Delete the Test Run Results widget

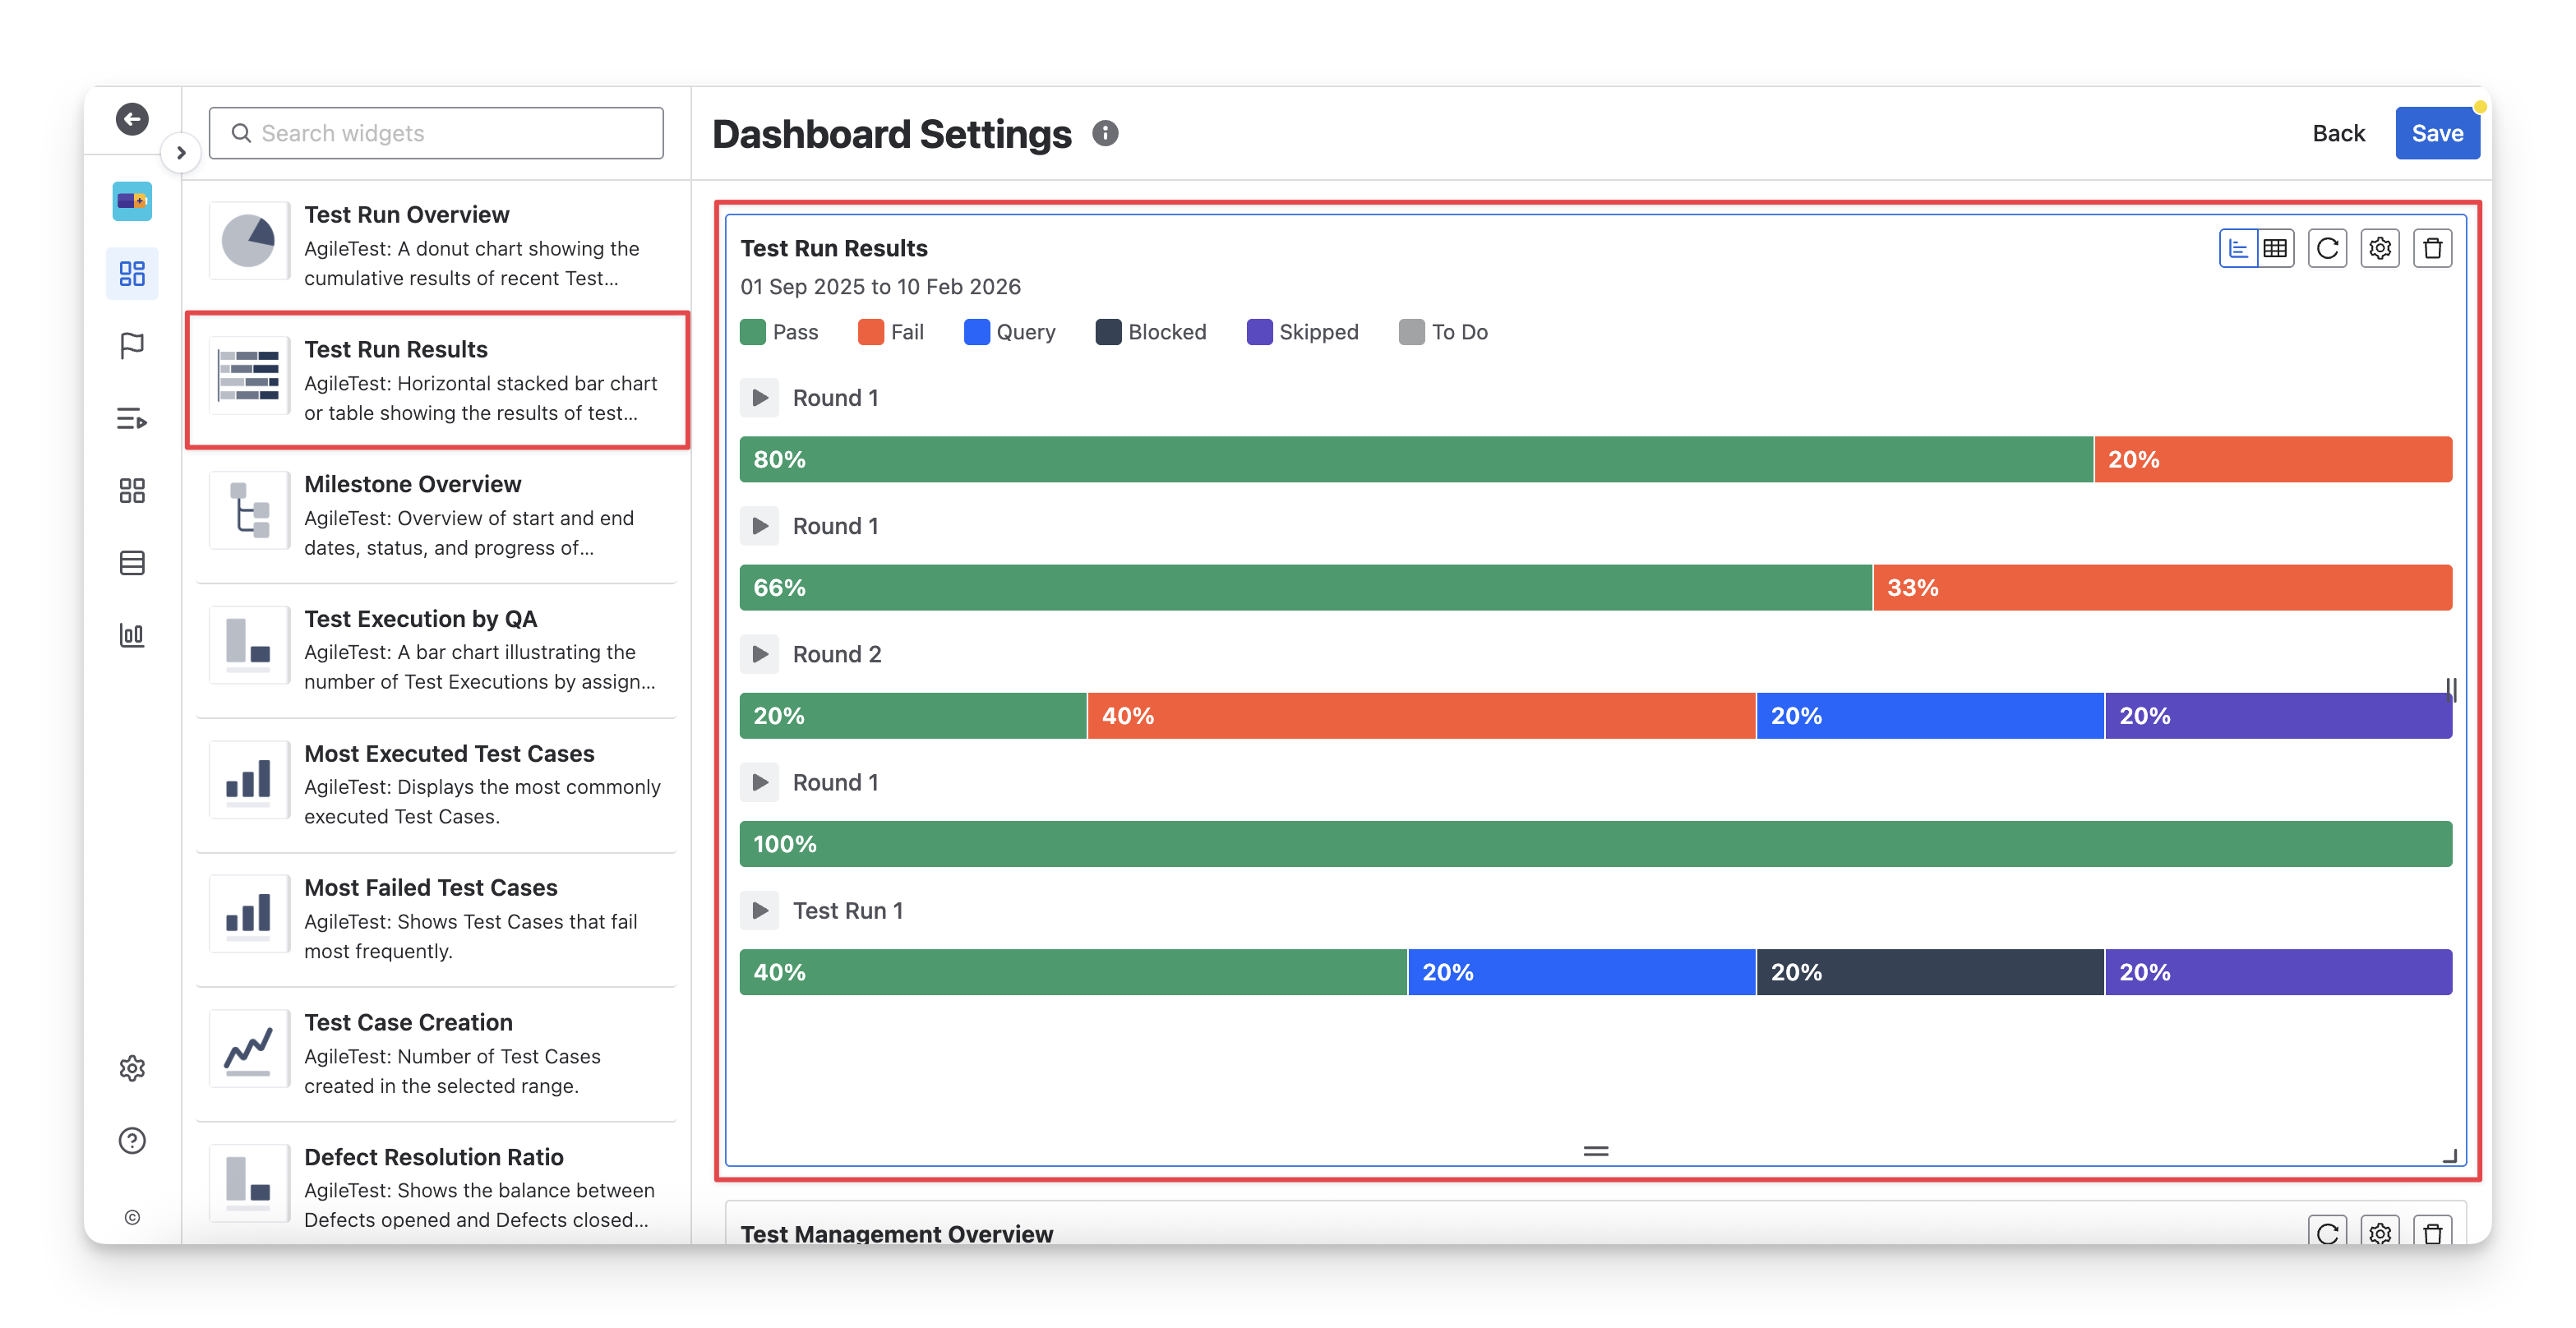pos(2432,248)
